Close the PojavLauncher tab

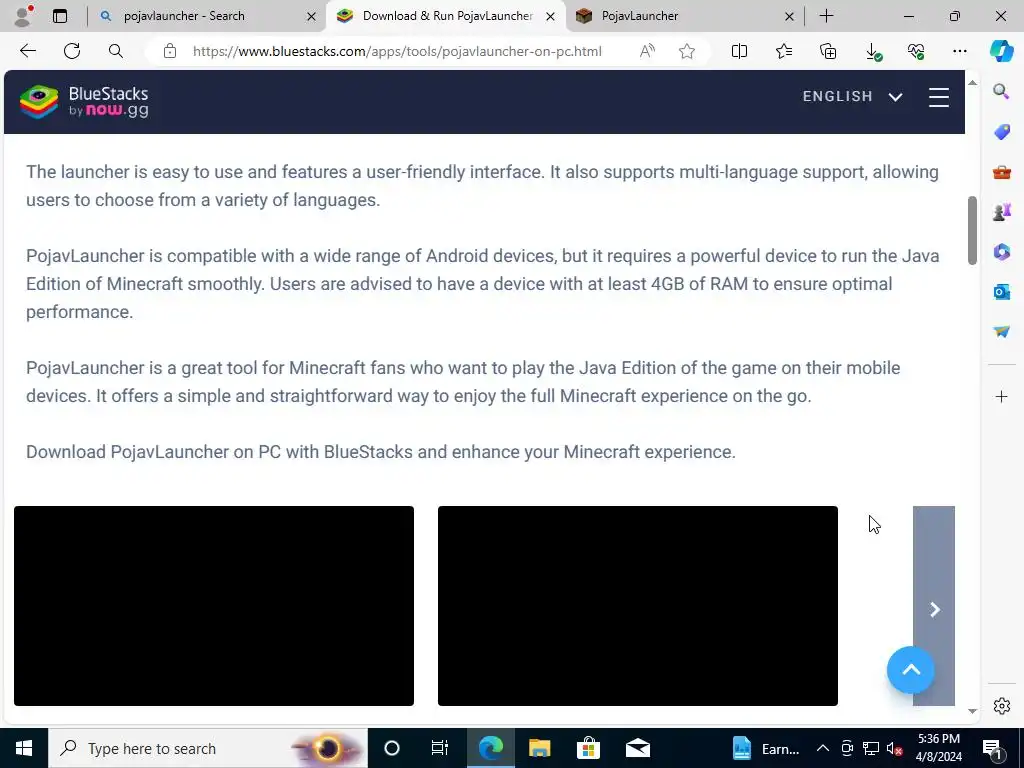click(x=789, y=16)
